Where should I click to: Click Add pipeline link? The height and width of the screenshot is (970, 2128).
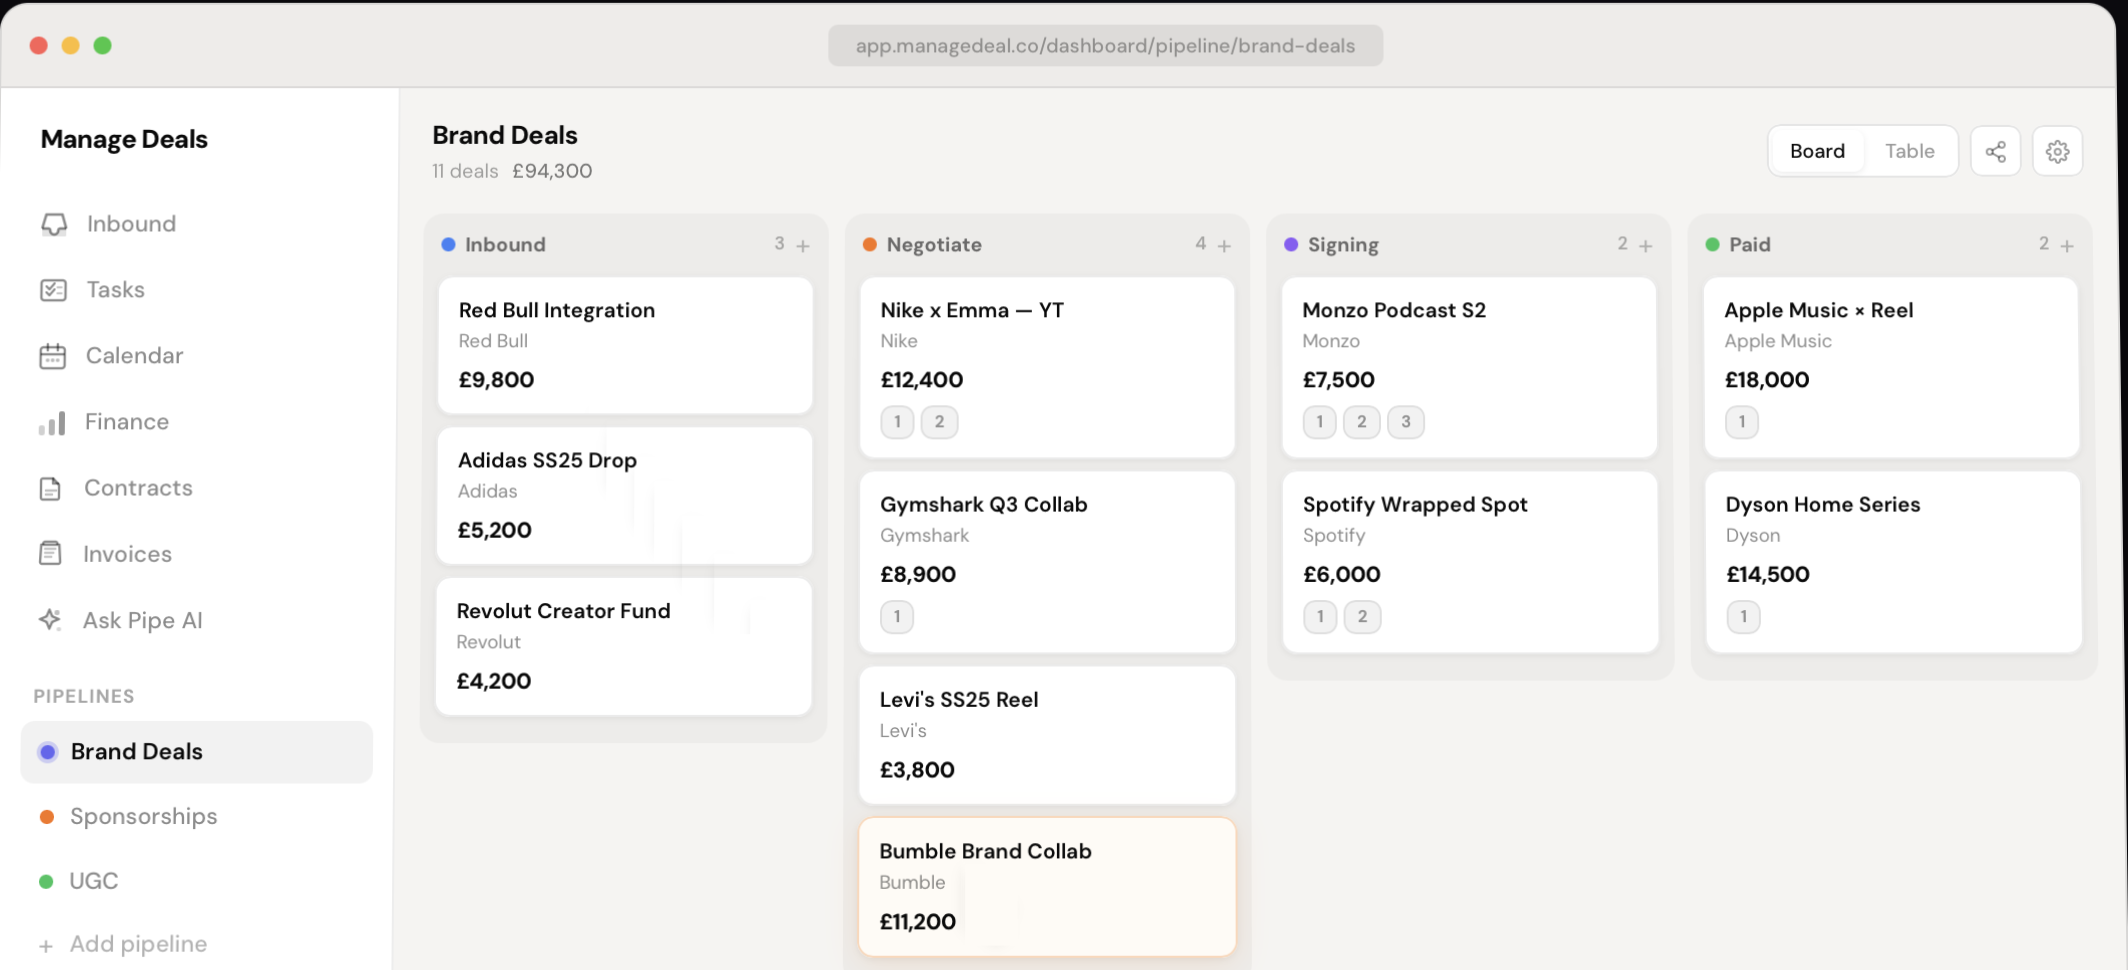pos(137,944)
